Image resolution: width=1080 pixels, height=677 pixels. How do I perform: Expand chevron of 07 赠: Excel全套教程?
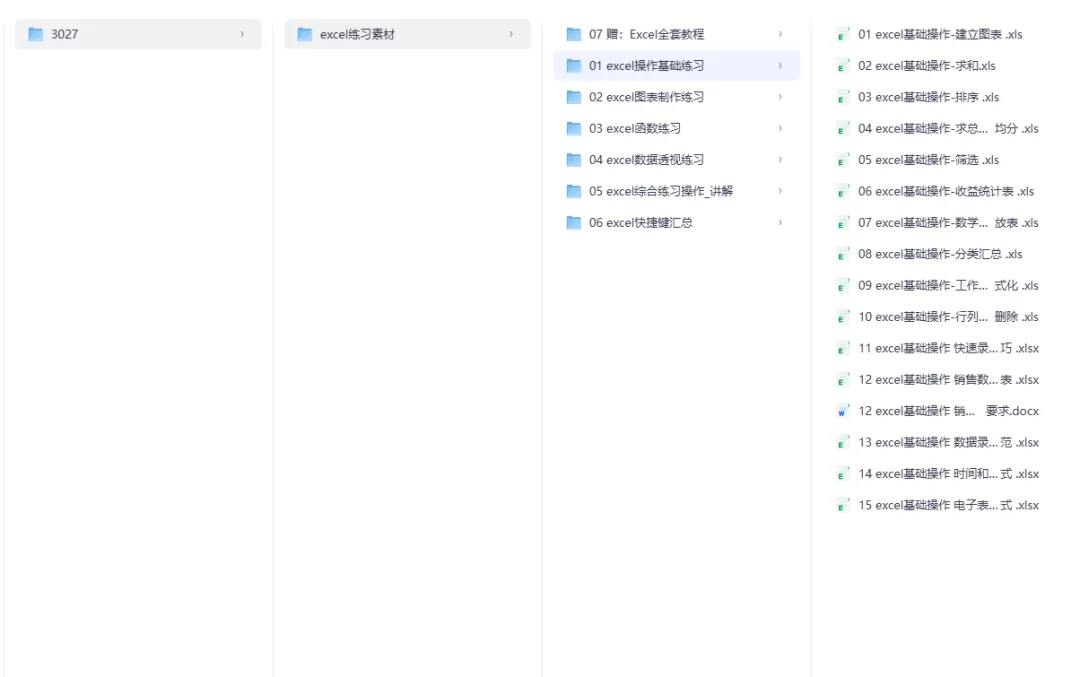[x=780, y=34]
